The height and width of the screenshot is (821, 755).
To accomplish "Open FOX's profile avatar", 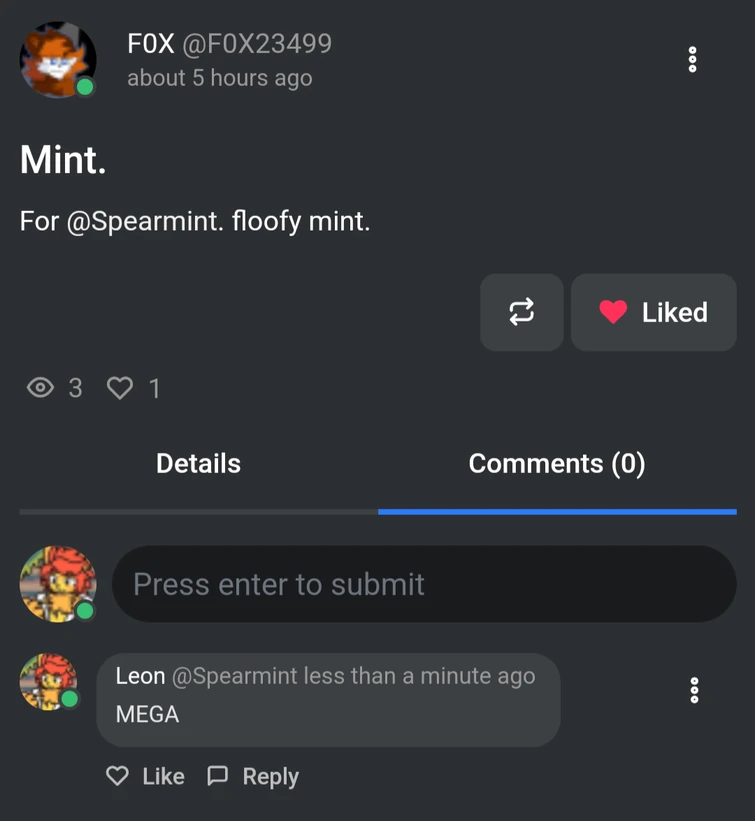I will 58,60.
